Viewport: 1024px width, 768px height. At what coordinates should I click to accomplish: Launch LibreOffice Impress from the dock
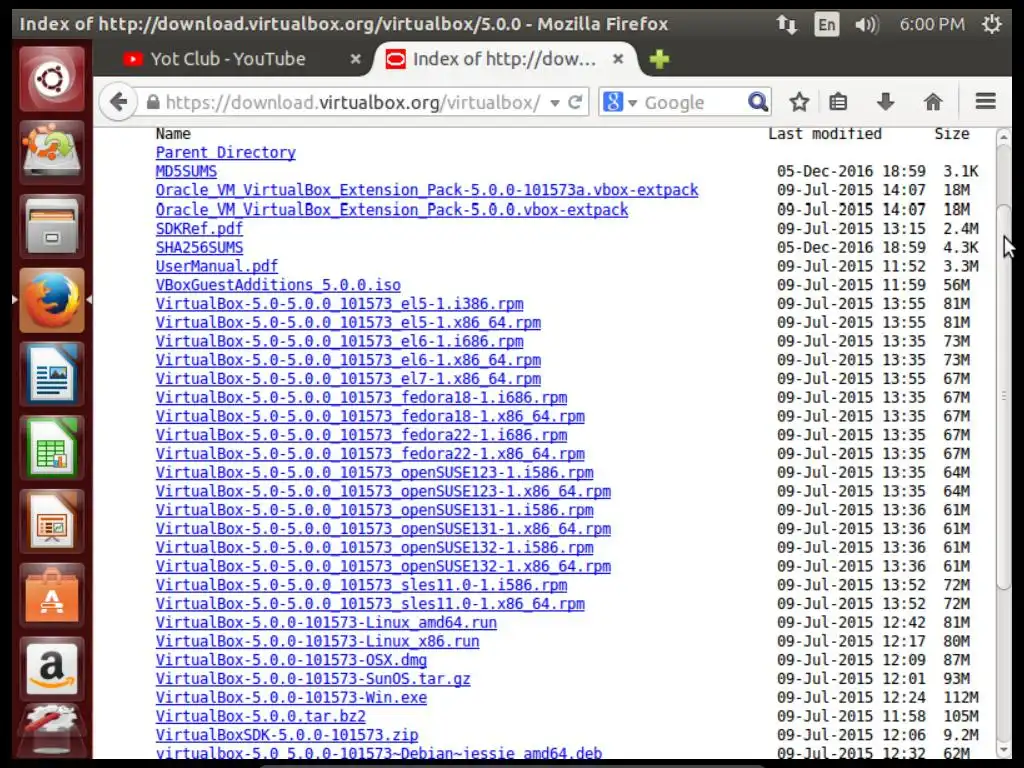(52, 522)
